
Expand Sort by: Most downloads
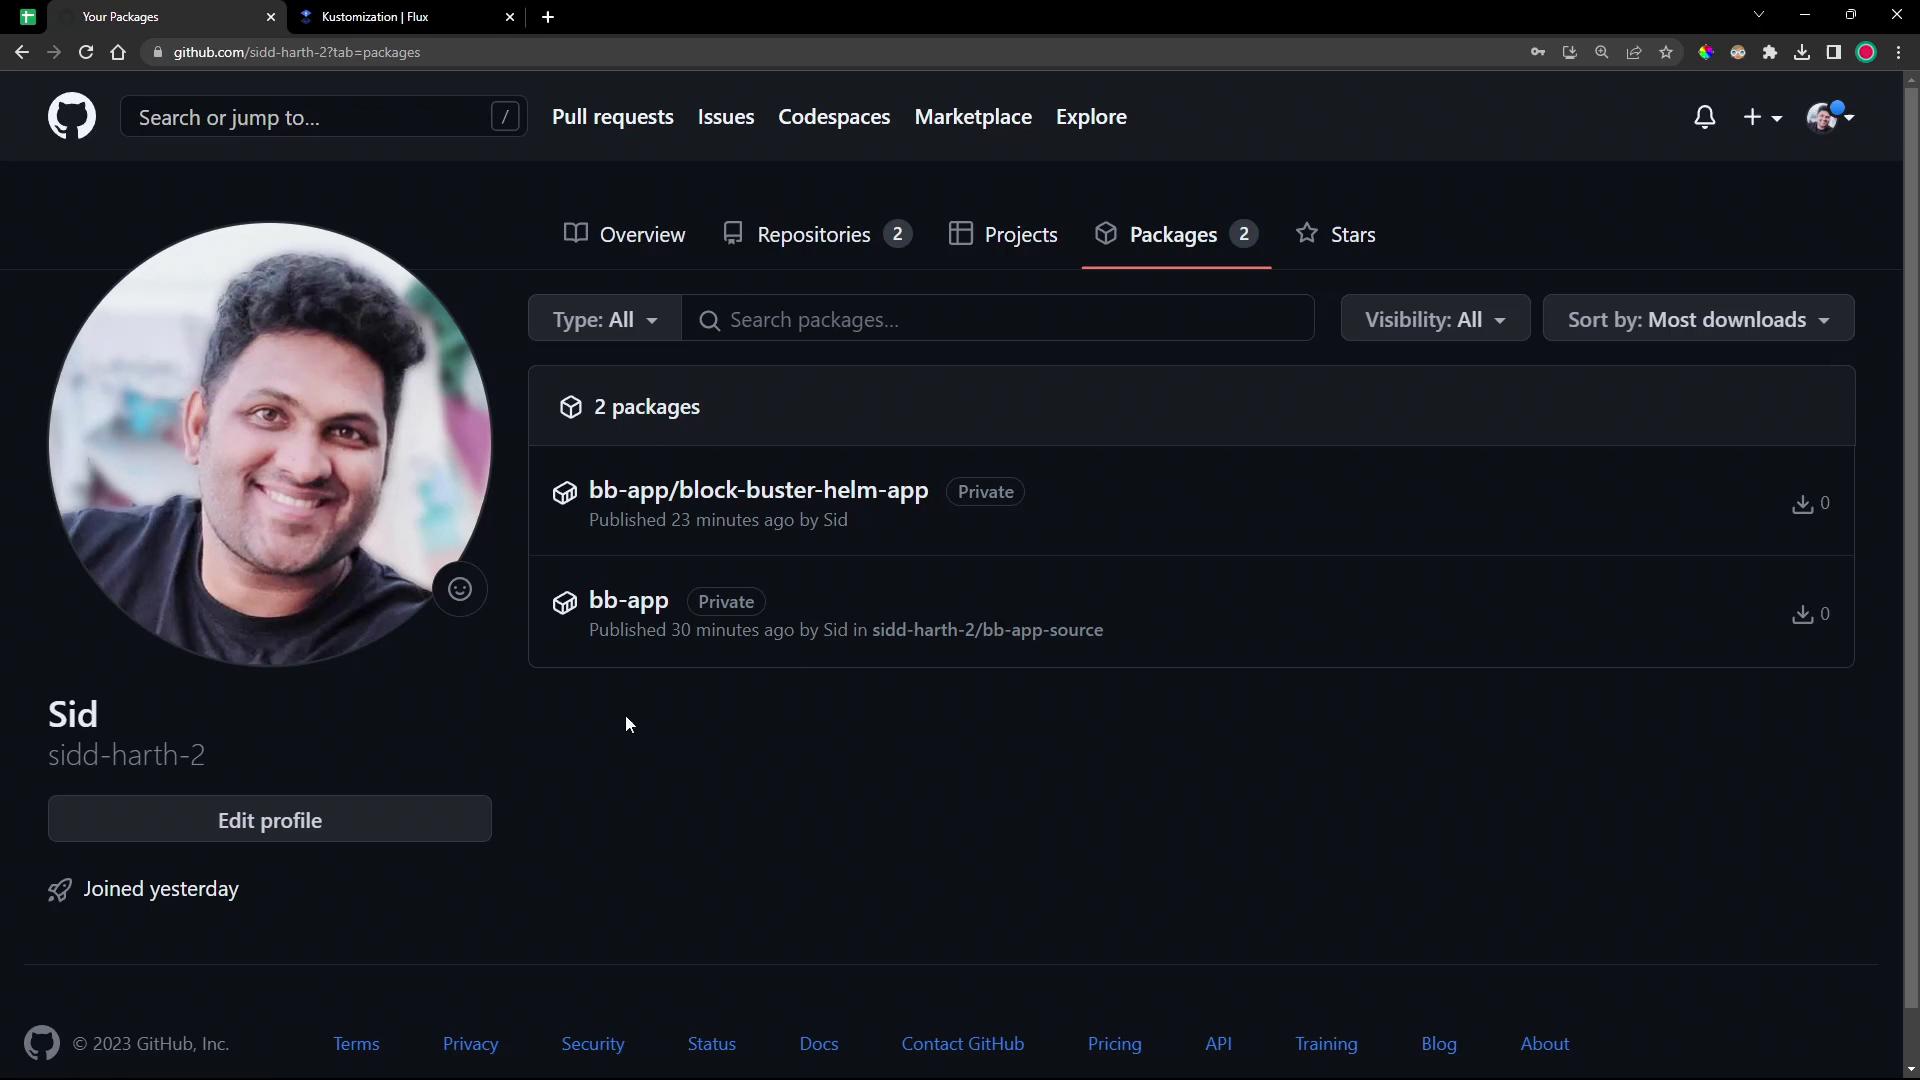click(1698, 319)
